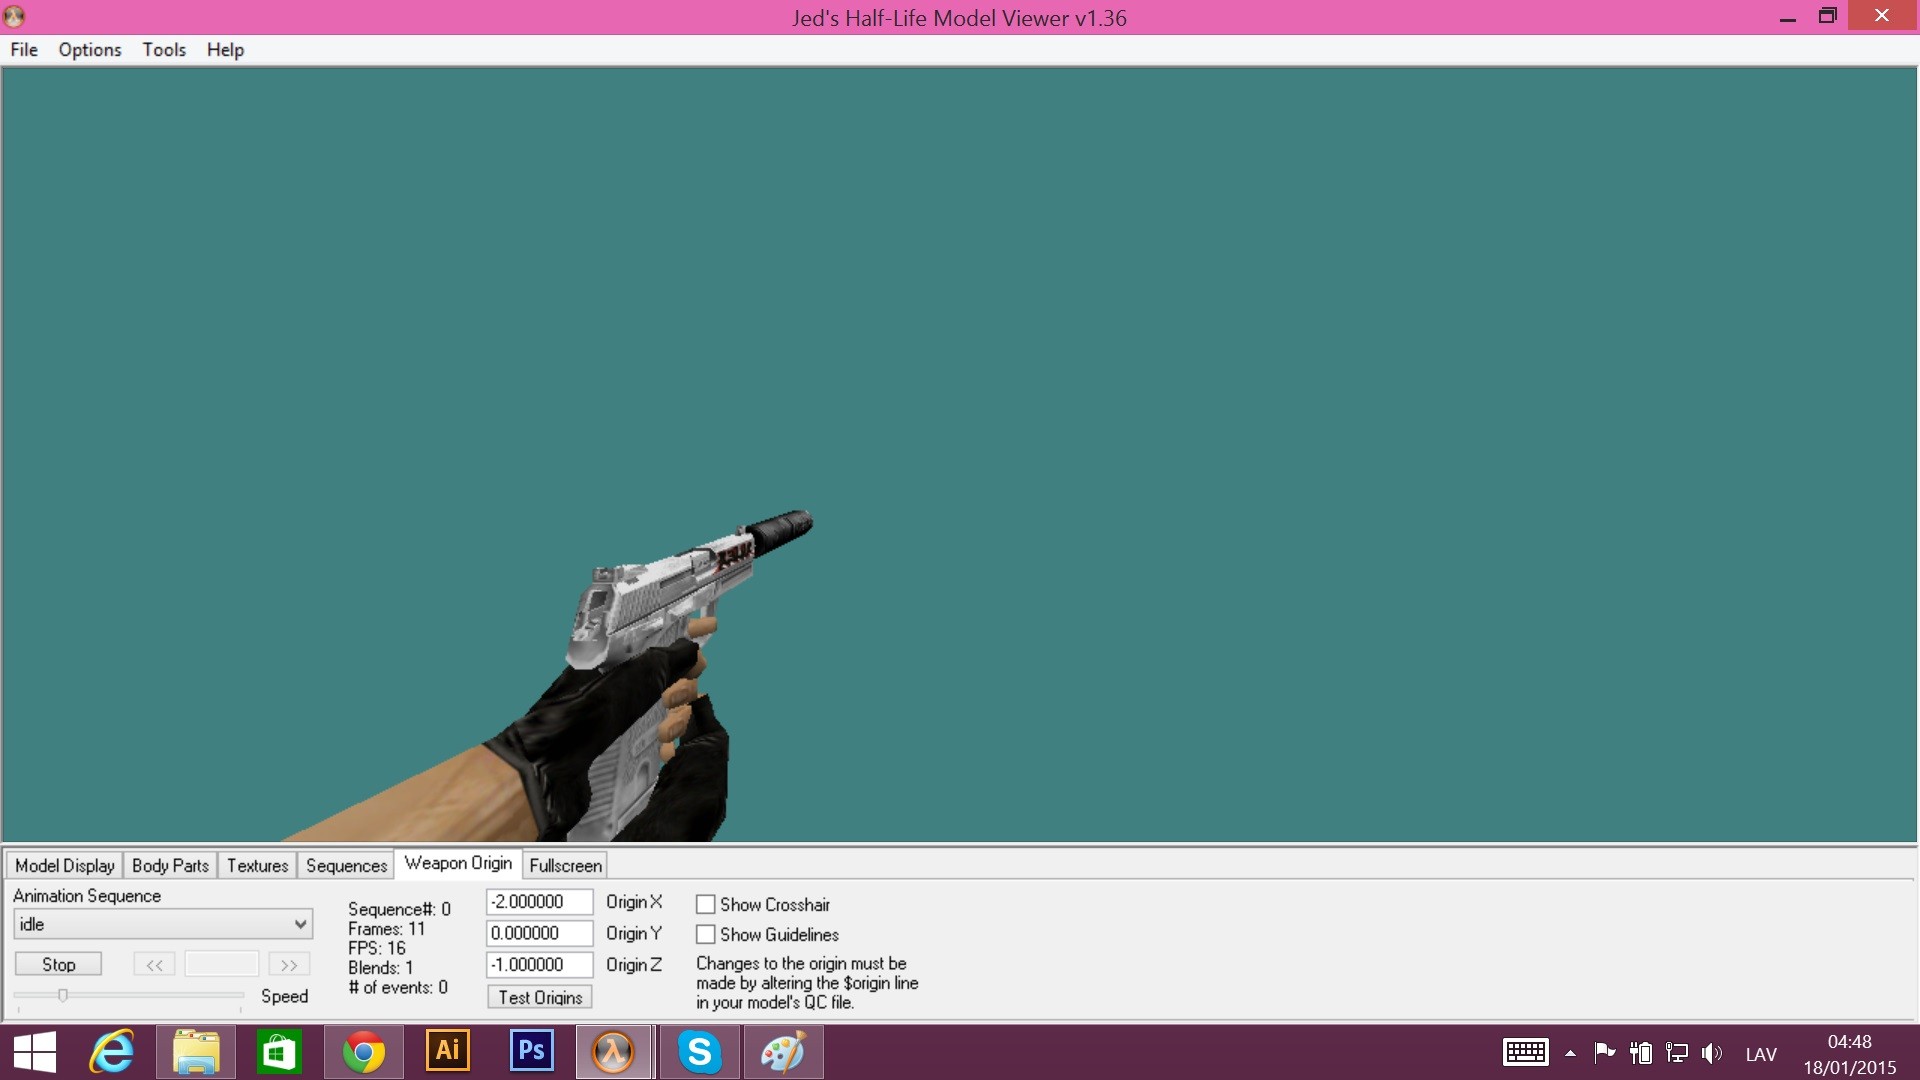Click the Origin X value field
Screen dimensions: 1920x1080
tap(537, 901)
